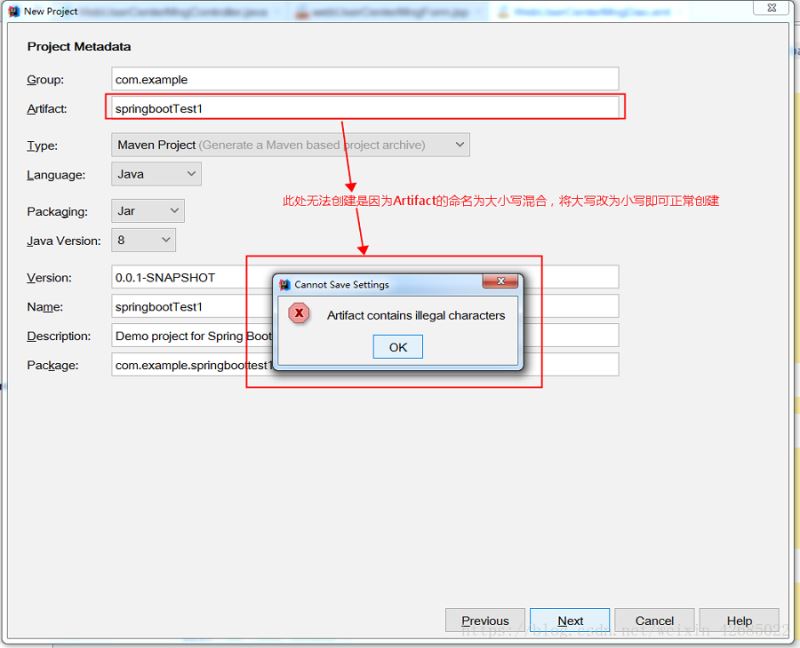Focus the Description text field

tap(190, 336)
